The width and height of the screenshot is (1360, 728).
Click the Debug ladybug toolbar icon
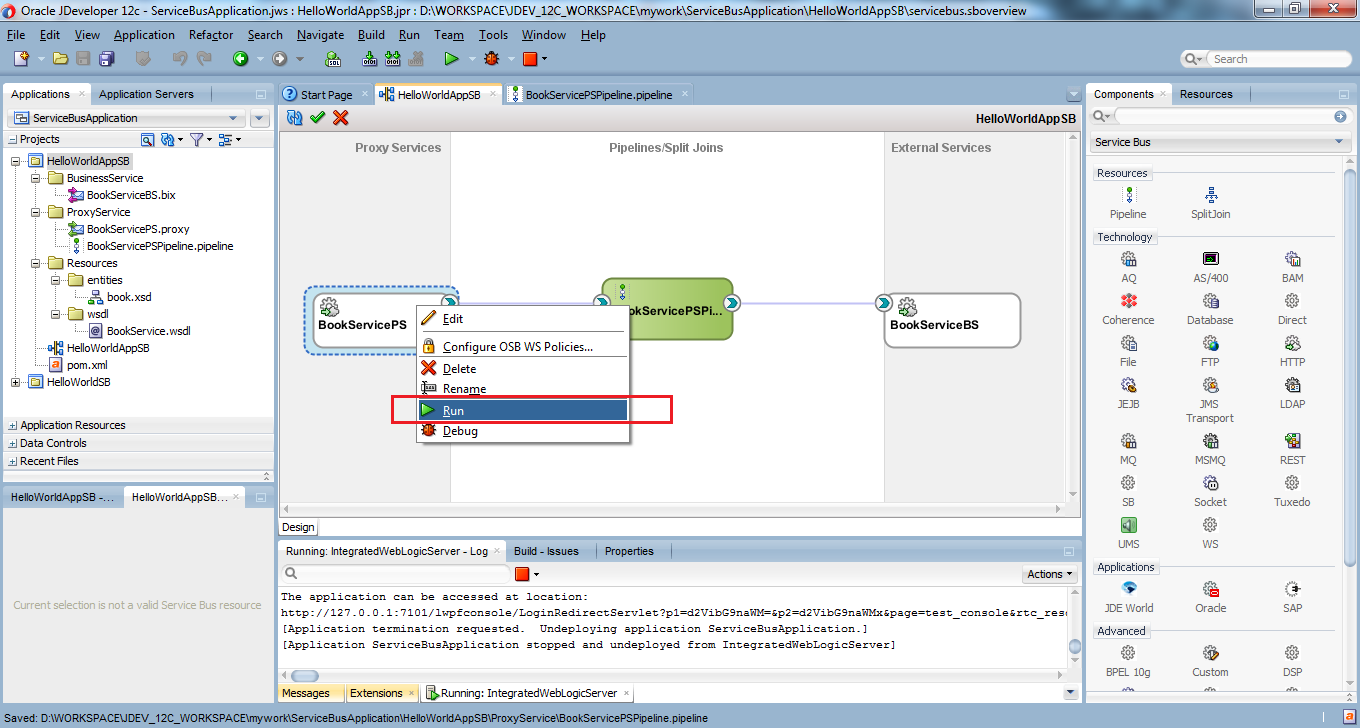[x=491, y=59]
